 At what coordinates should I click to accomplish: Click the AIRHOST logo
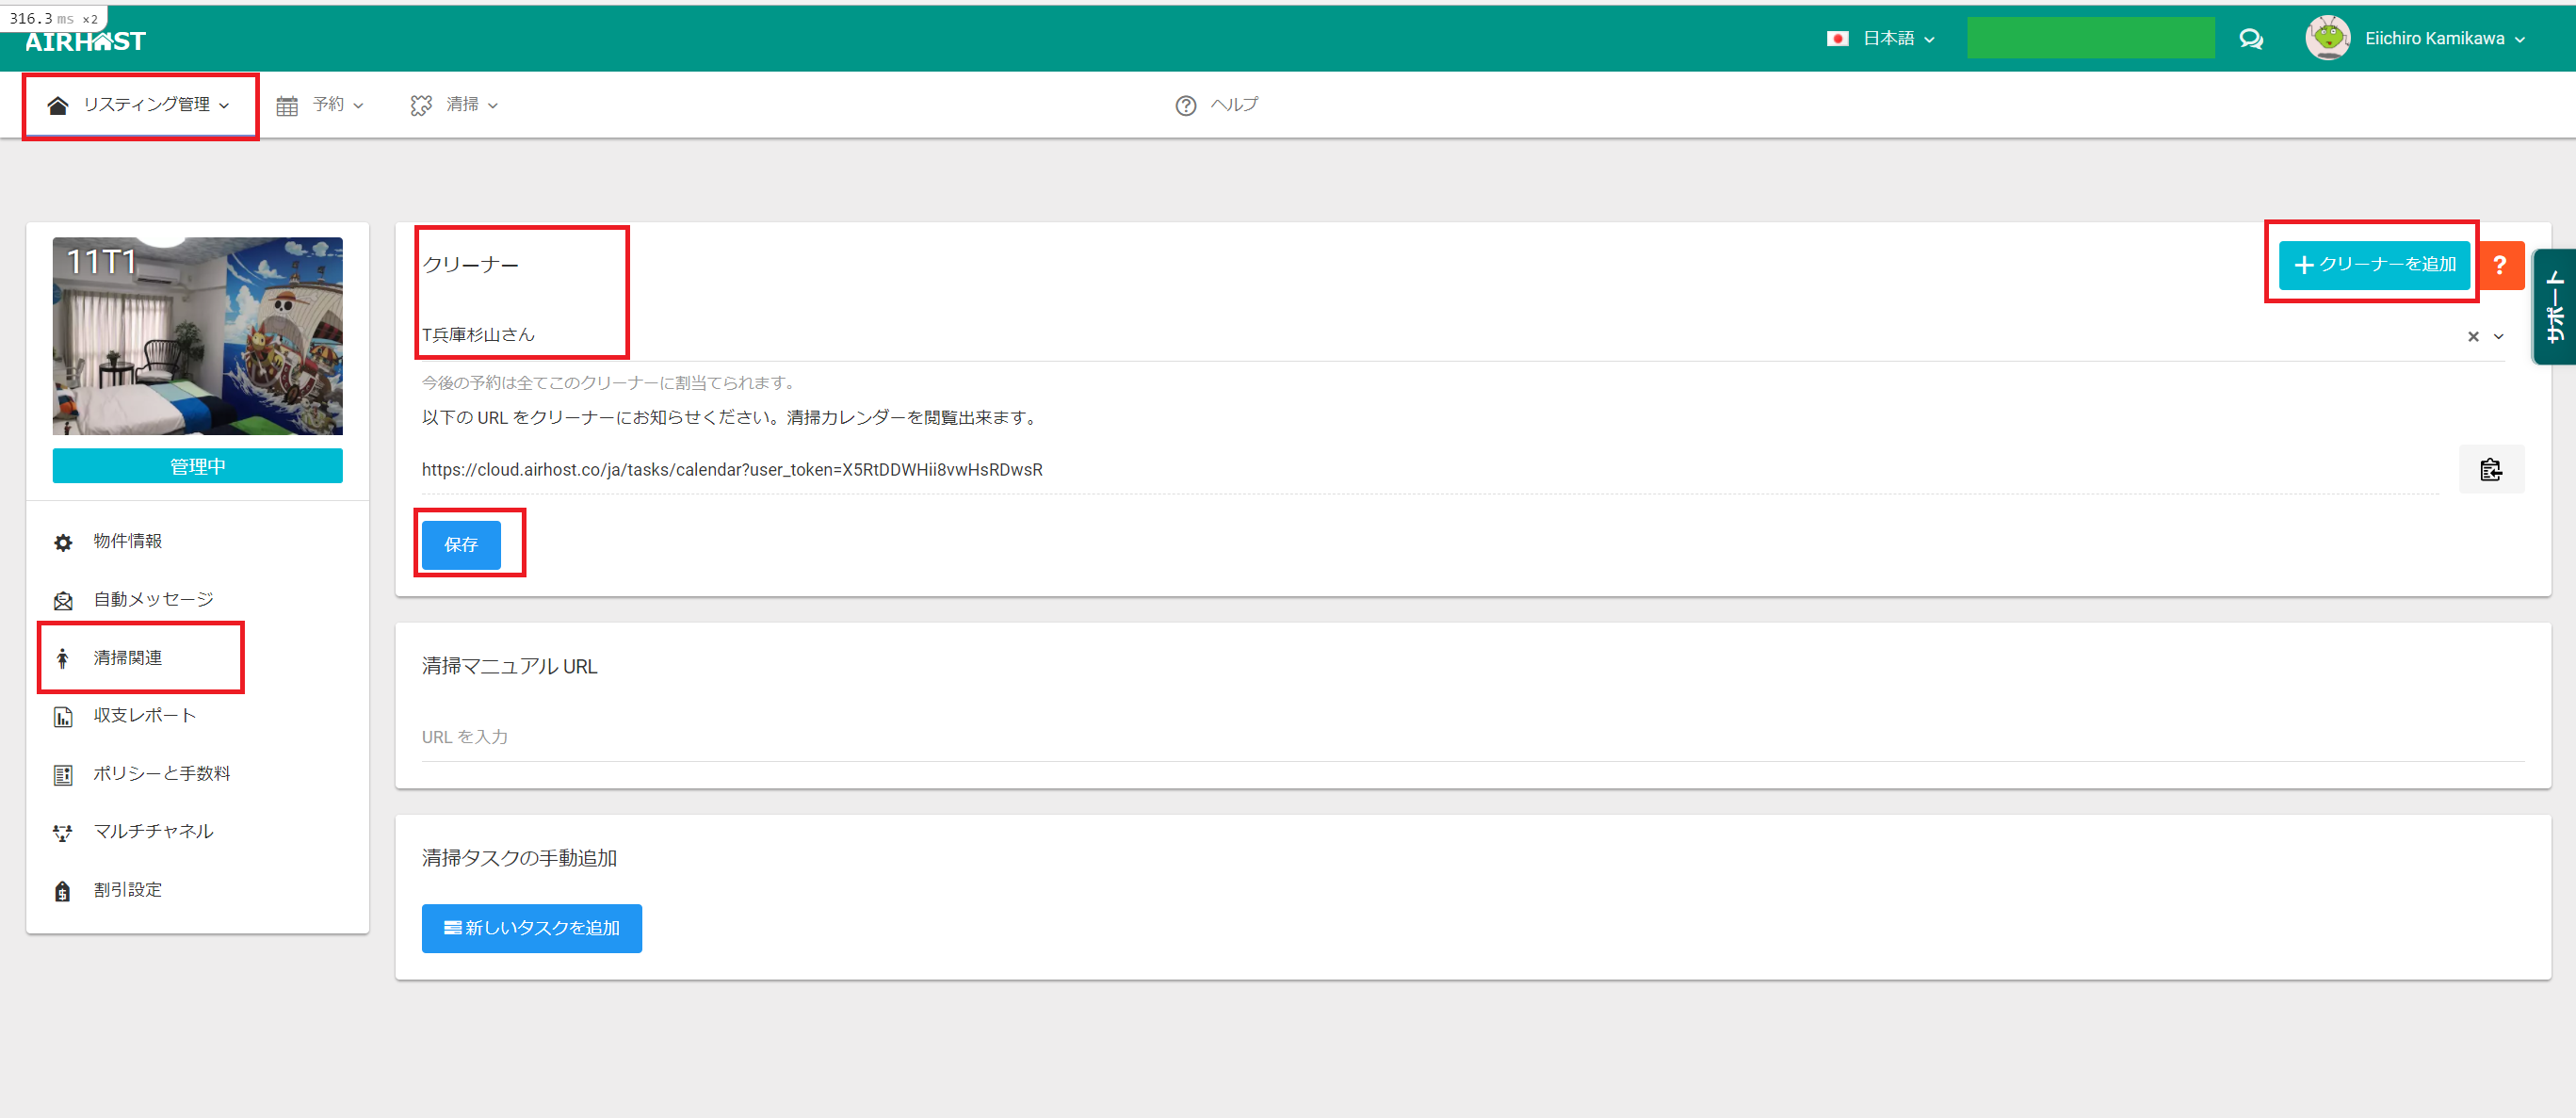pos(85,41)
